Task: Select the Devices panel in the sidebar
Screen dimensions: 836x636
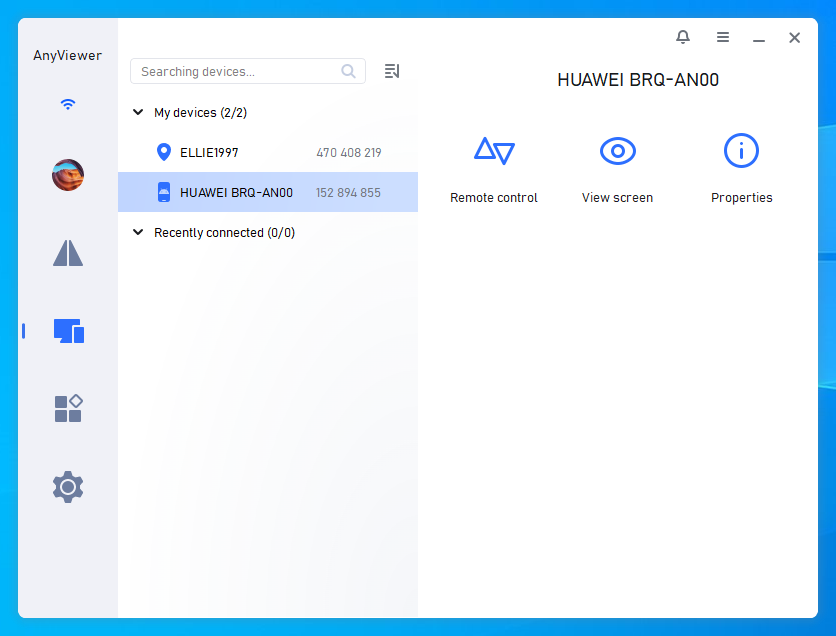Action: (x=68, y=330)
